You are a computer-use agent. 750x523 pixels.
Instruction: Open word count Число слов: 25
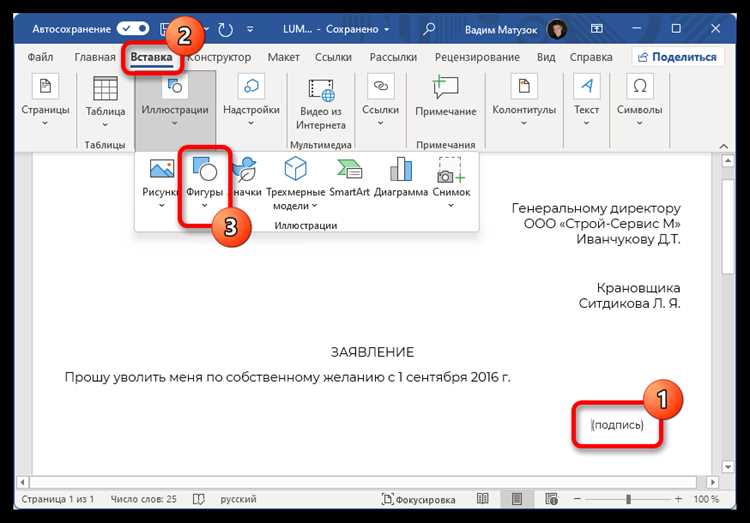coord(143,499)
